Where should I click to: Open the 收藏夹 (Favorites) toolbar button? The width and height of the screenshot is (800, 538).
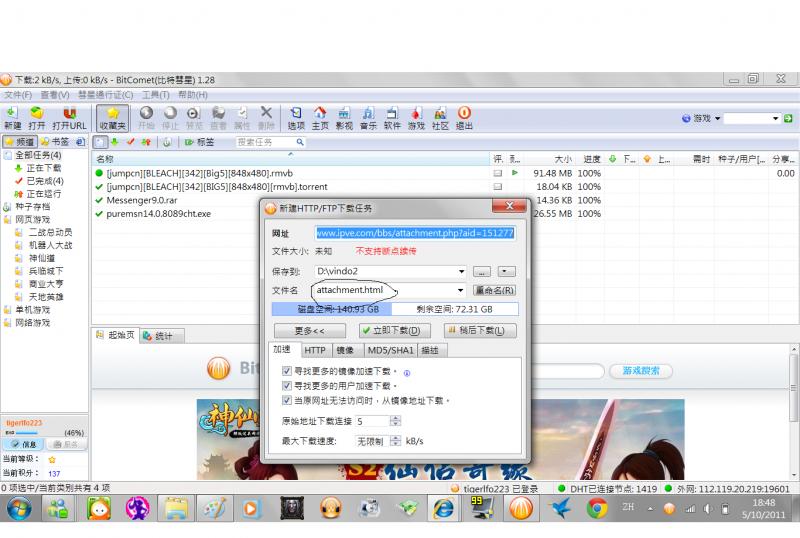(113, 118)
